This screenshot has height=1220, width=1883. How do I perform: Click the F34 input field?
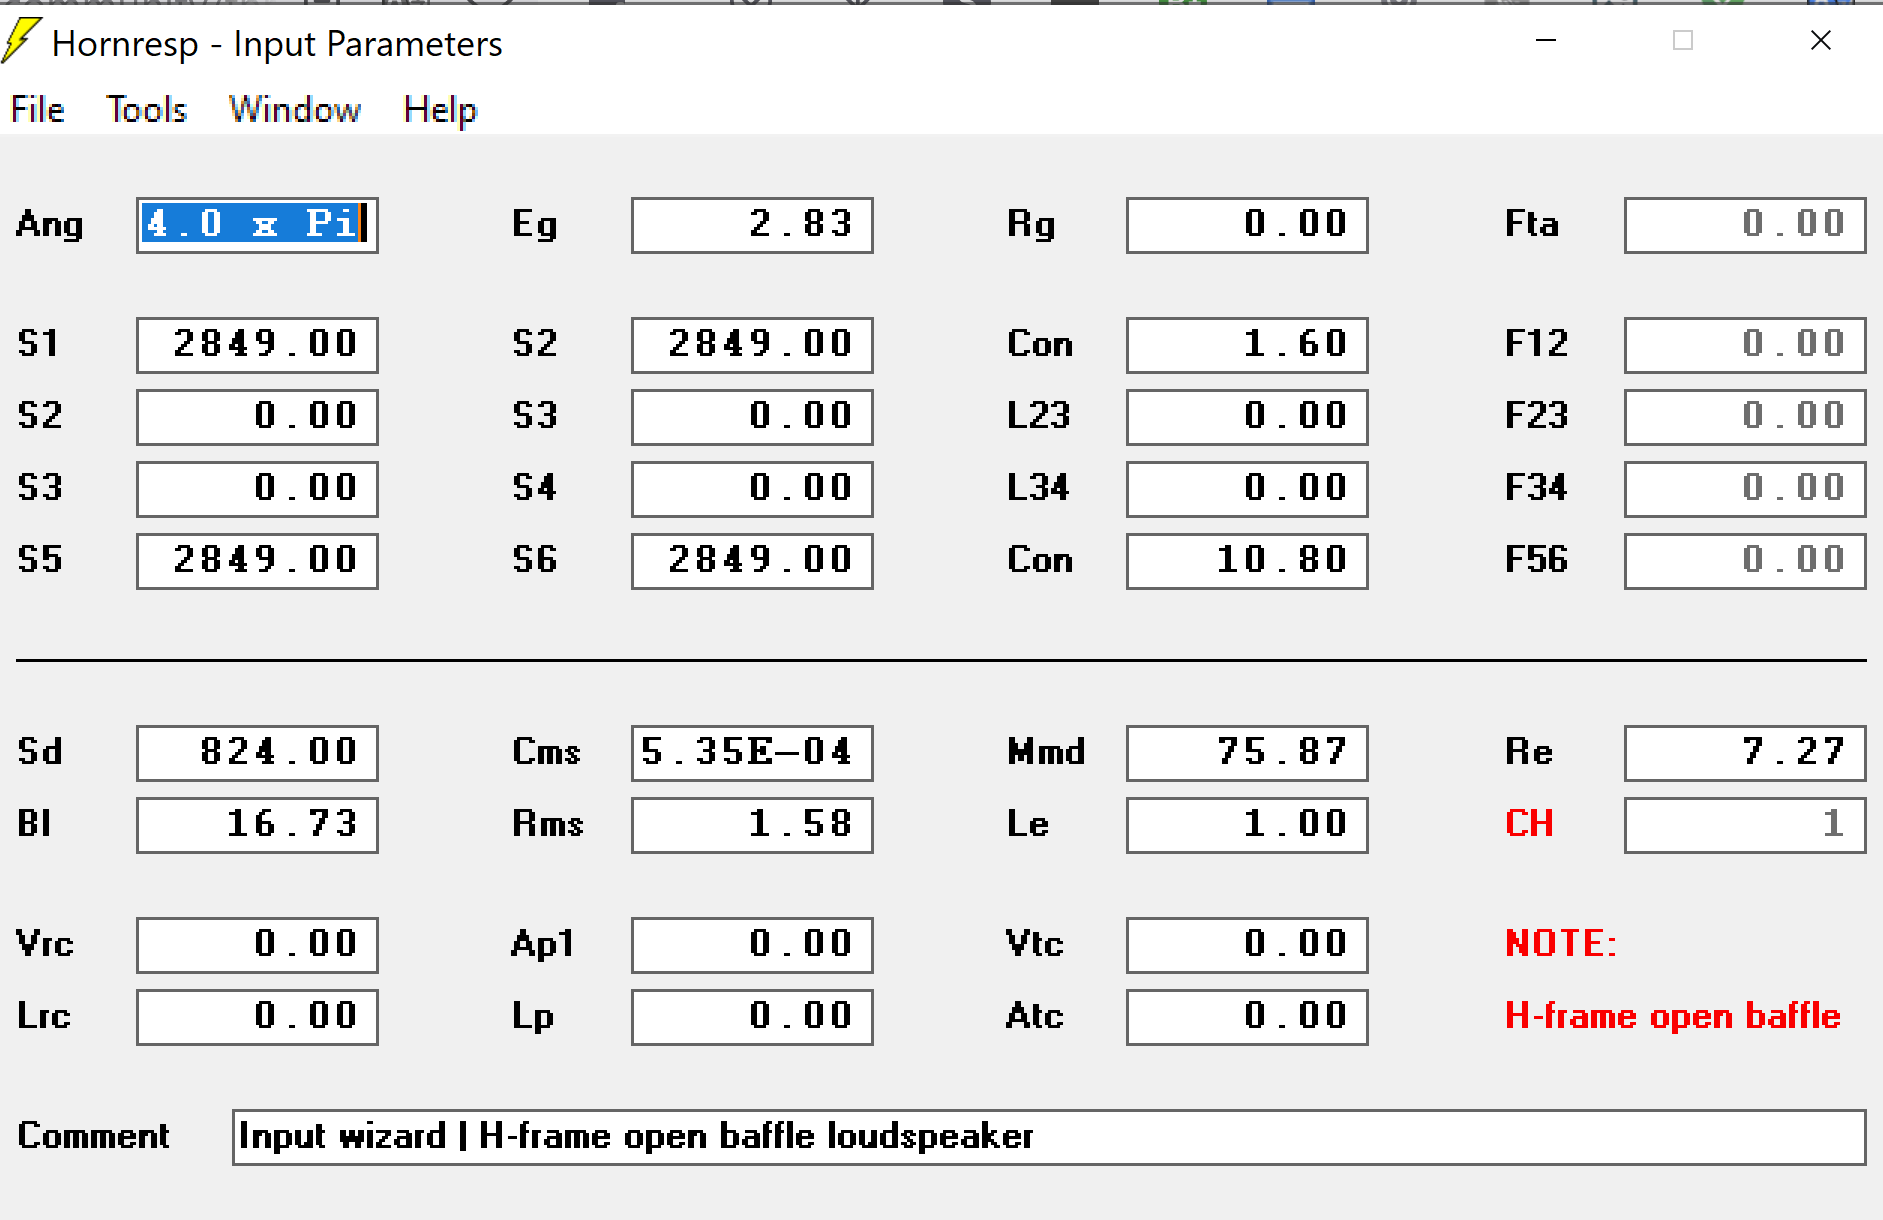coord(1745,489)
